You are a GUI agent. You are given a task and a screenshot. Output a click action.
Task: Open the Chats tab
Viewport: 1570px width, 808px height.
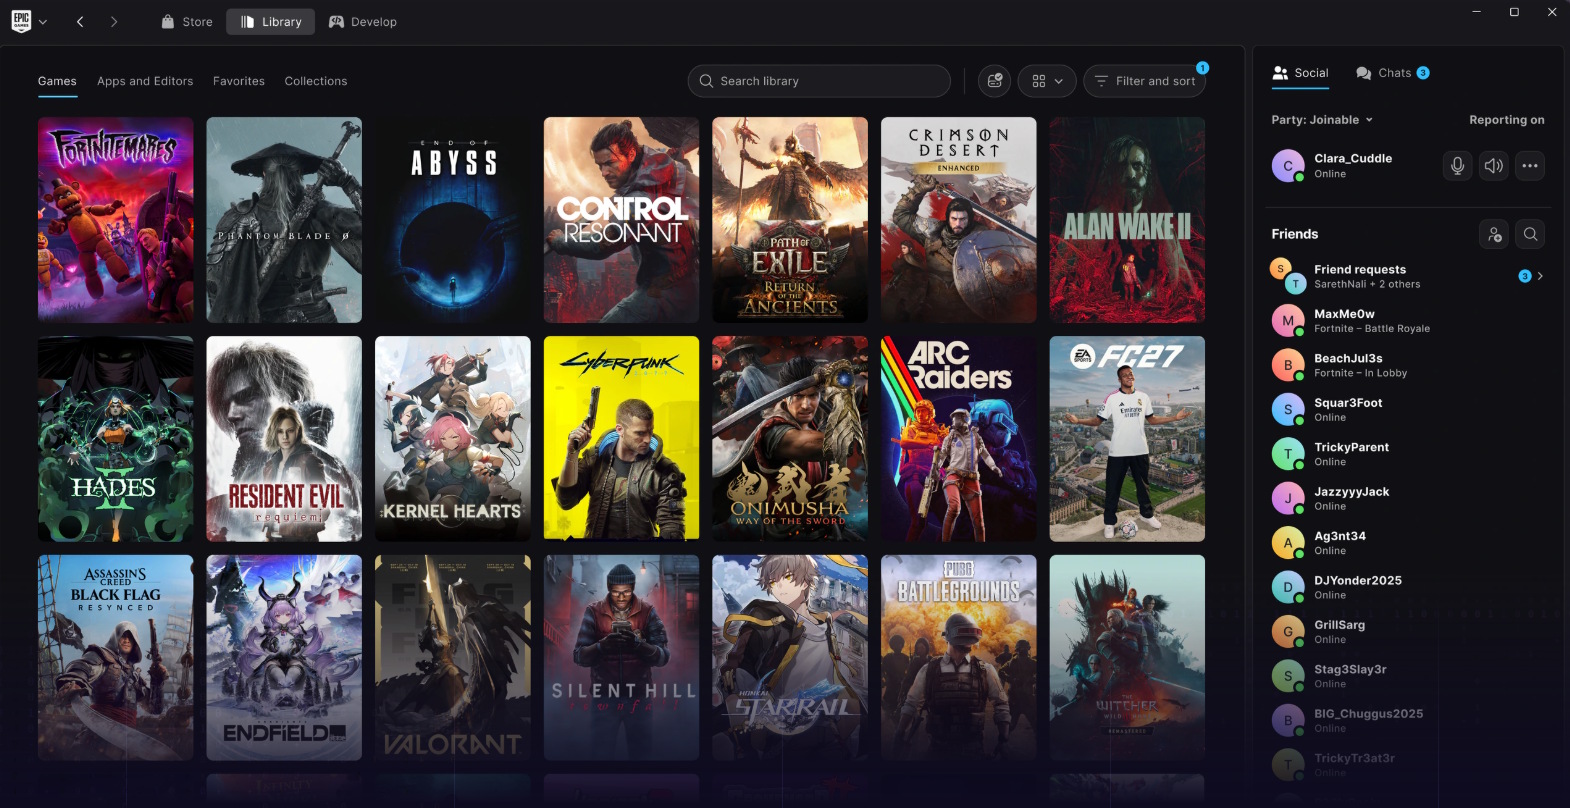pyautogui.click(x=1392, y=73)
